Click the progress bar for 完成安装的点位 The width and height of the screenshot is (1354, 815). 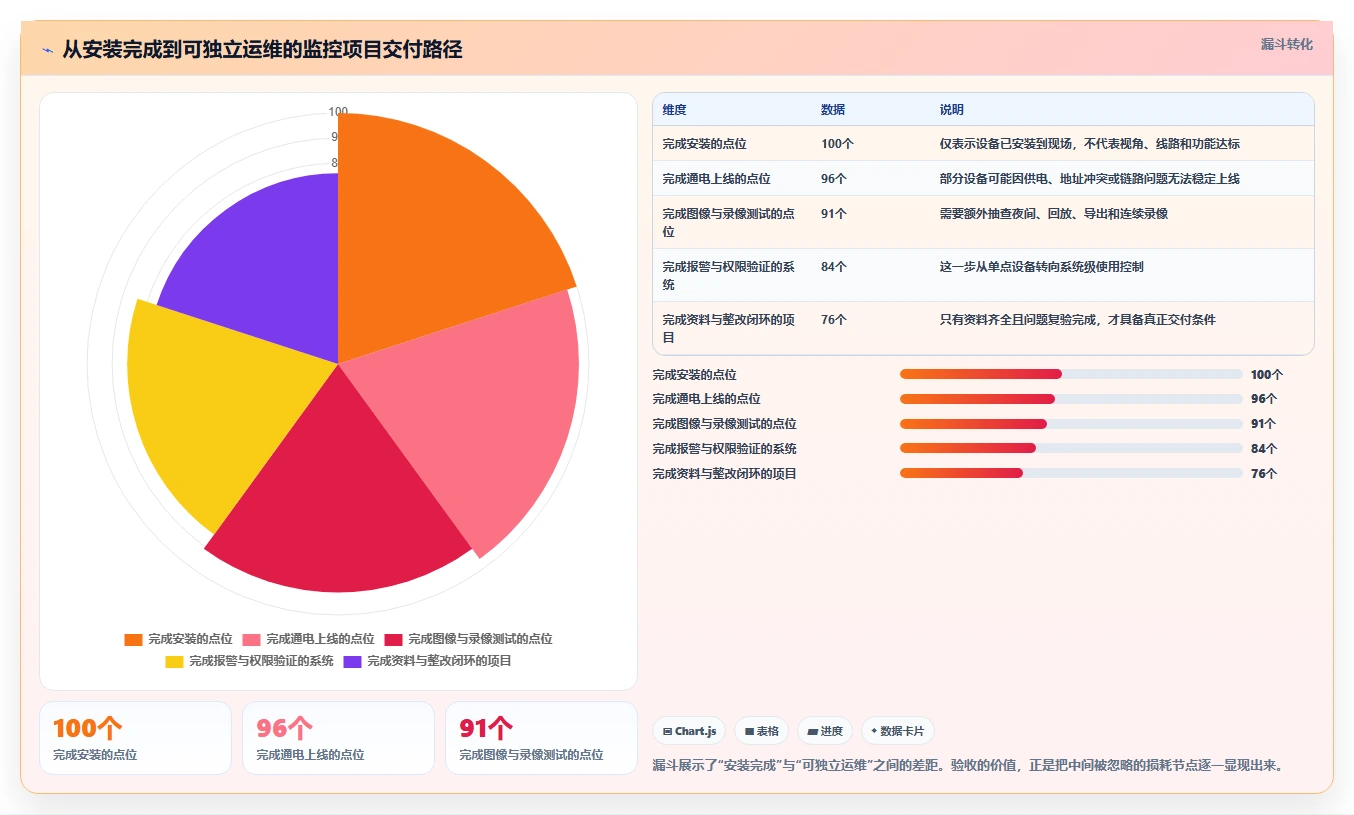pyautogui.click(x=1071, y=374)
